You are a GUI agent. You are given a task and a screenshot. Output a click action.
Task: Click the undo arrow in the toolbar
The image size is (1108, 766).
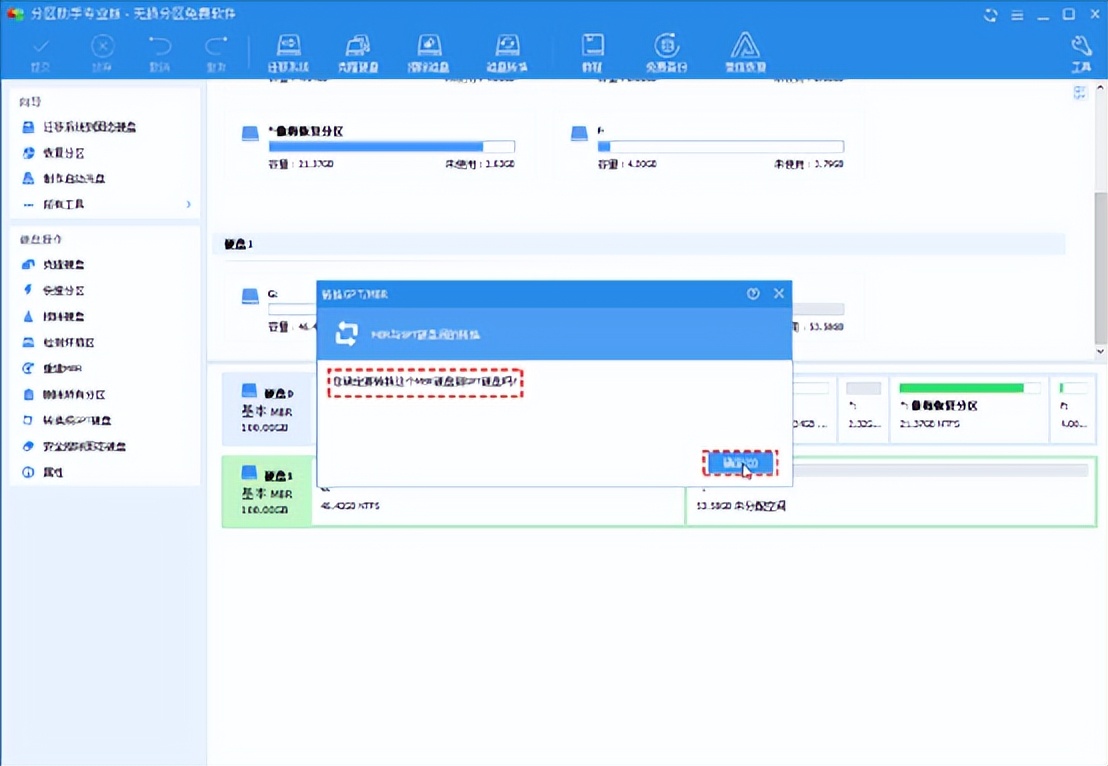(x=159, y=52)
